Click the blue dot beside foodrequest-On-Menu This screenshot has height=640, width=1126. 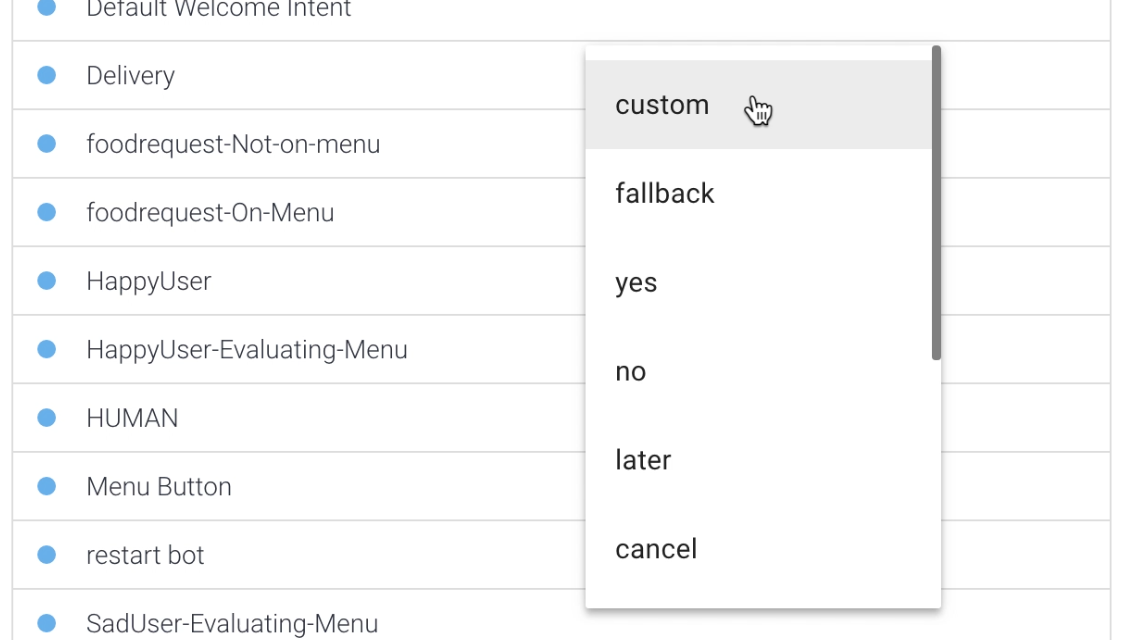coord(46,212)
